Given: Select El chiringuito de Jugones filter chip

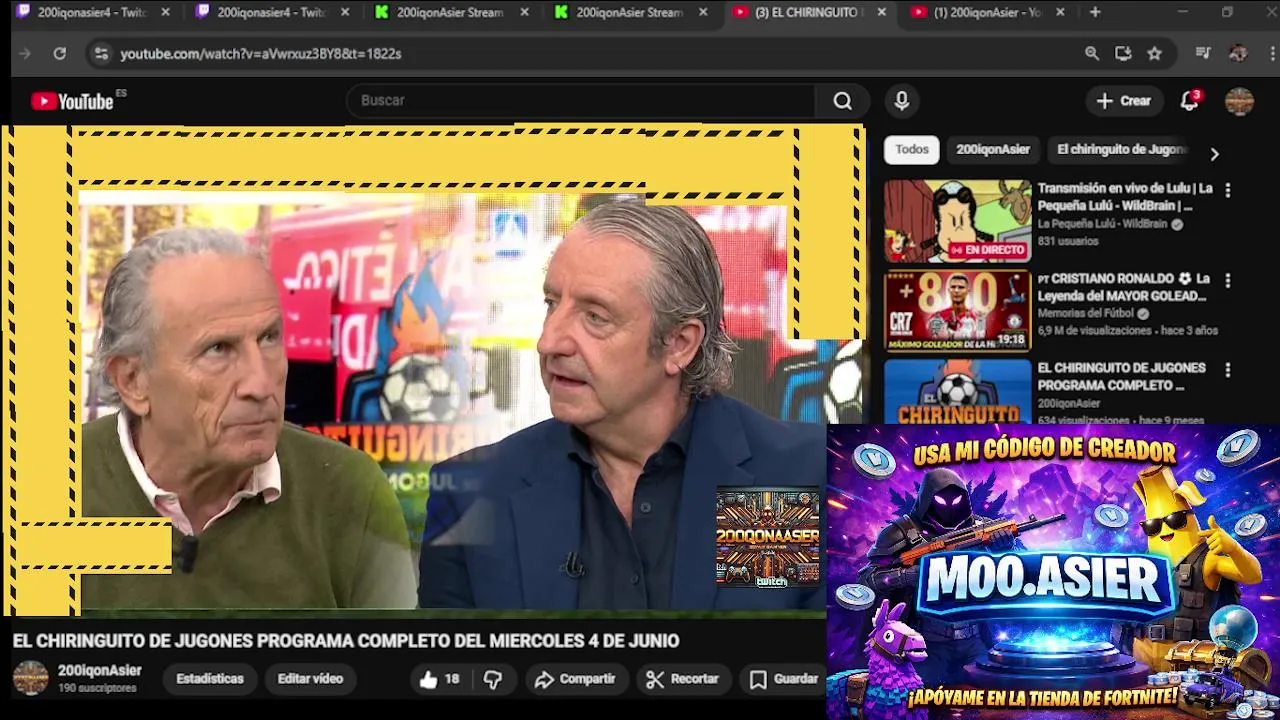Looking at the screenshot, I should click(x=1121, y=150).
